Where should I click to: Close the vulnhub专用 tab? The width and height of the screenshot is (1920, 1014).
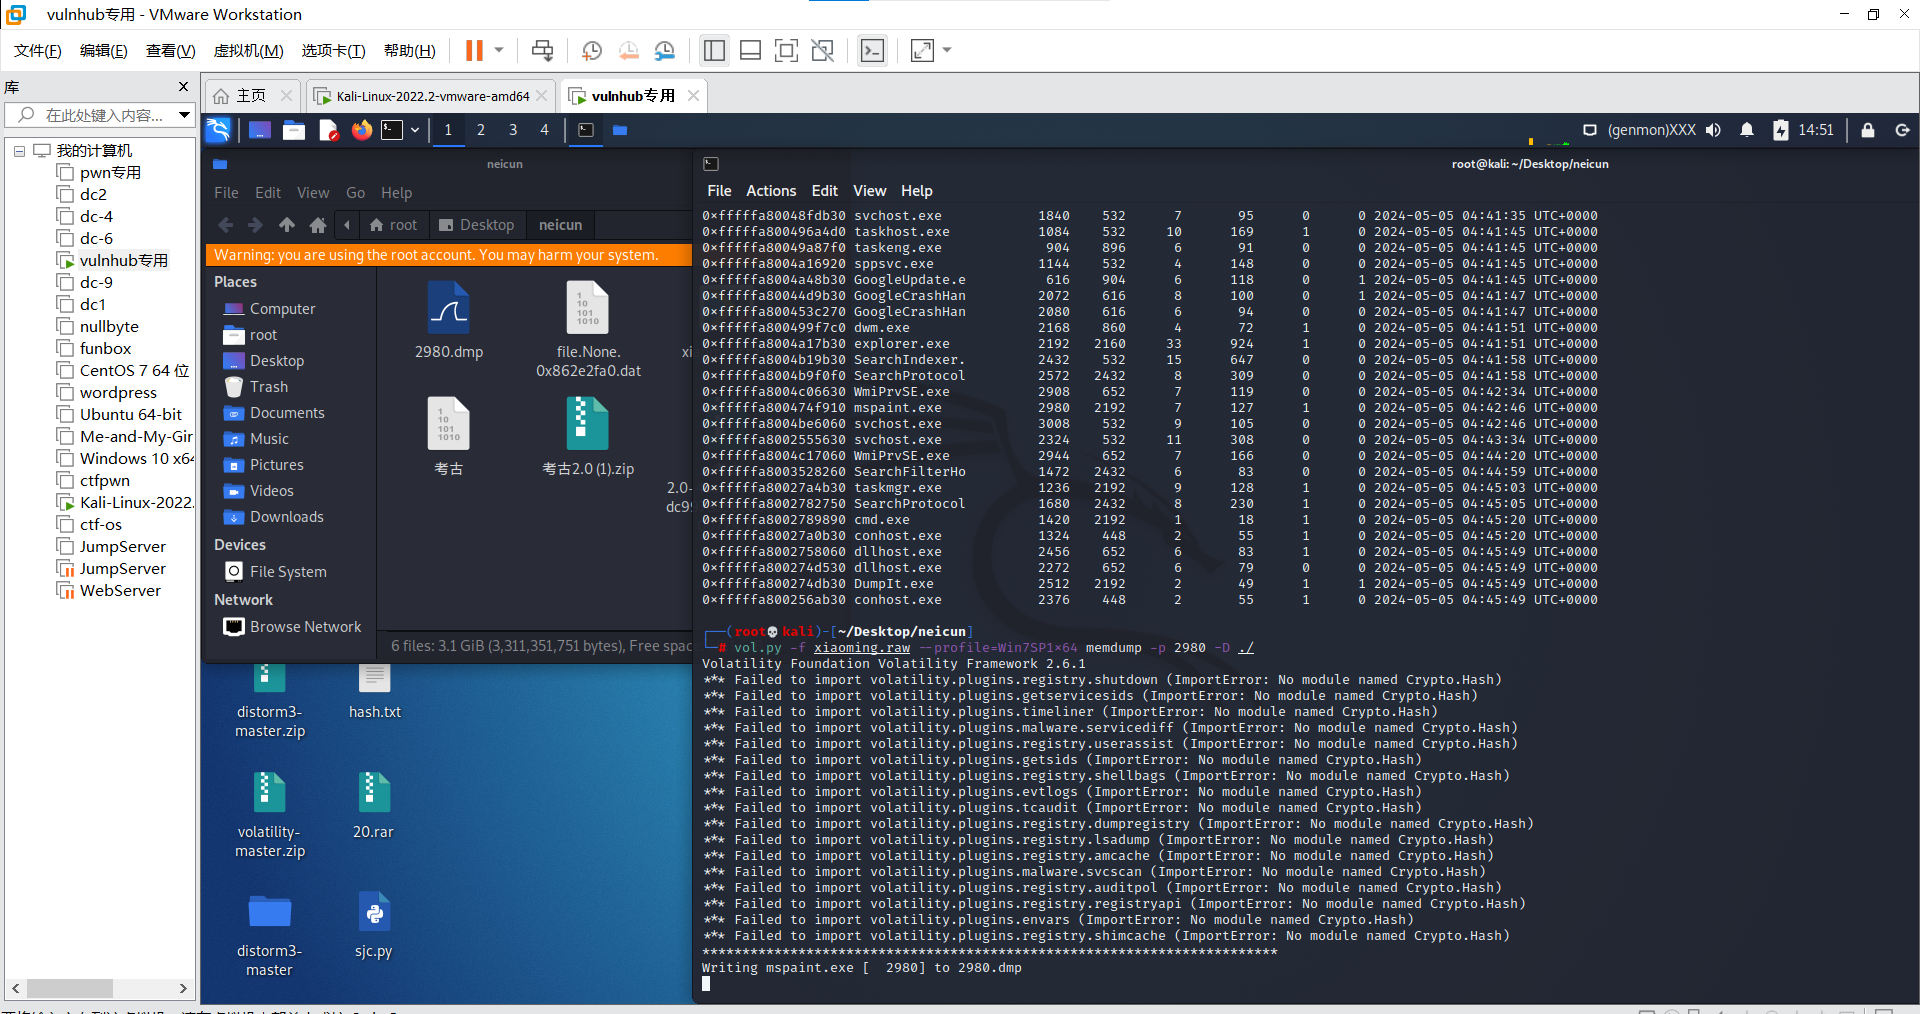(692, 95)
